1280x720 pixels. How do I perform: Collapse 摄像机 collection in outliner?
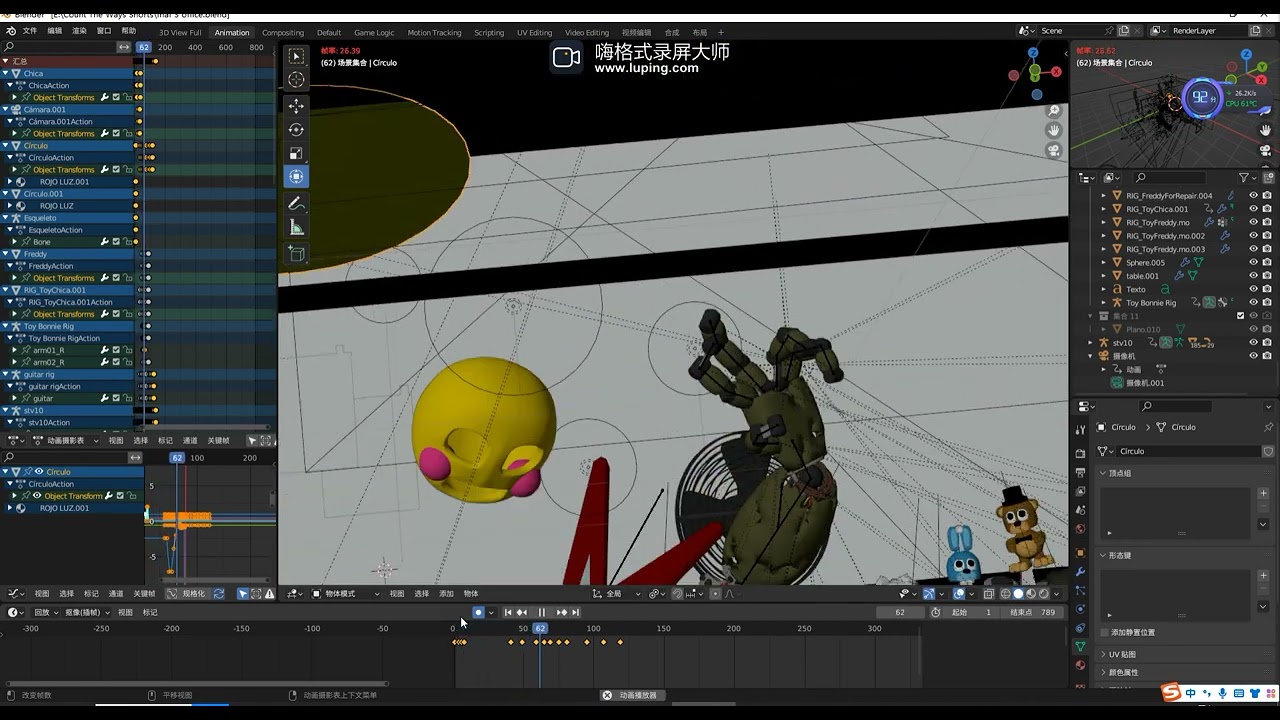click(x=1091, y=356)
